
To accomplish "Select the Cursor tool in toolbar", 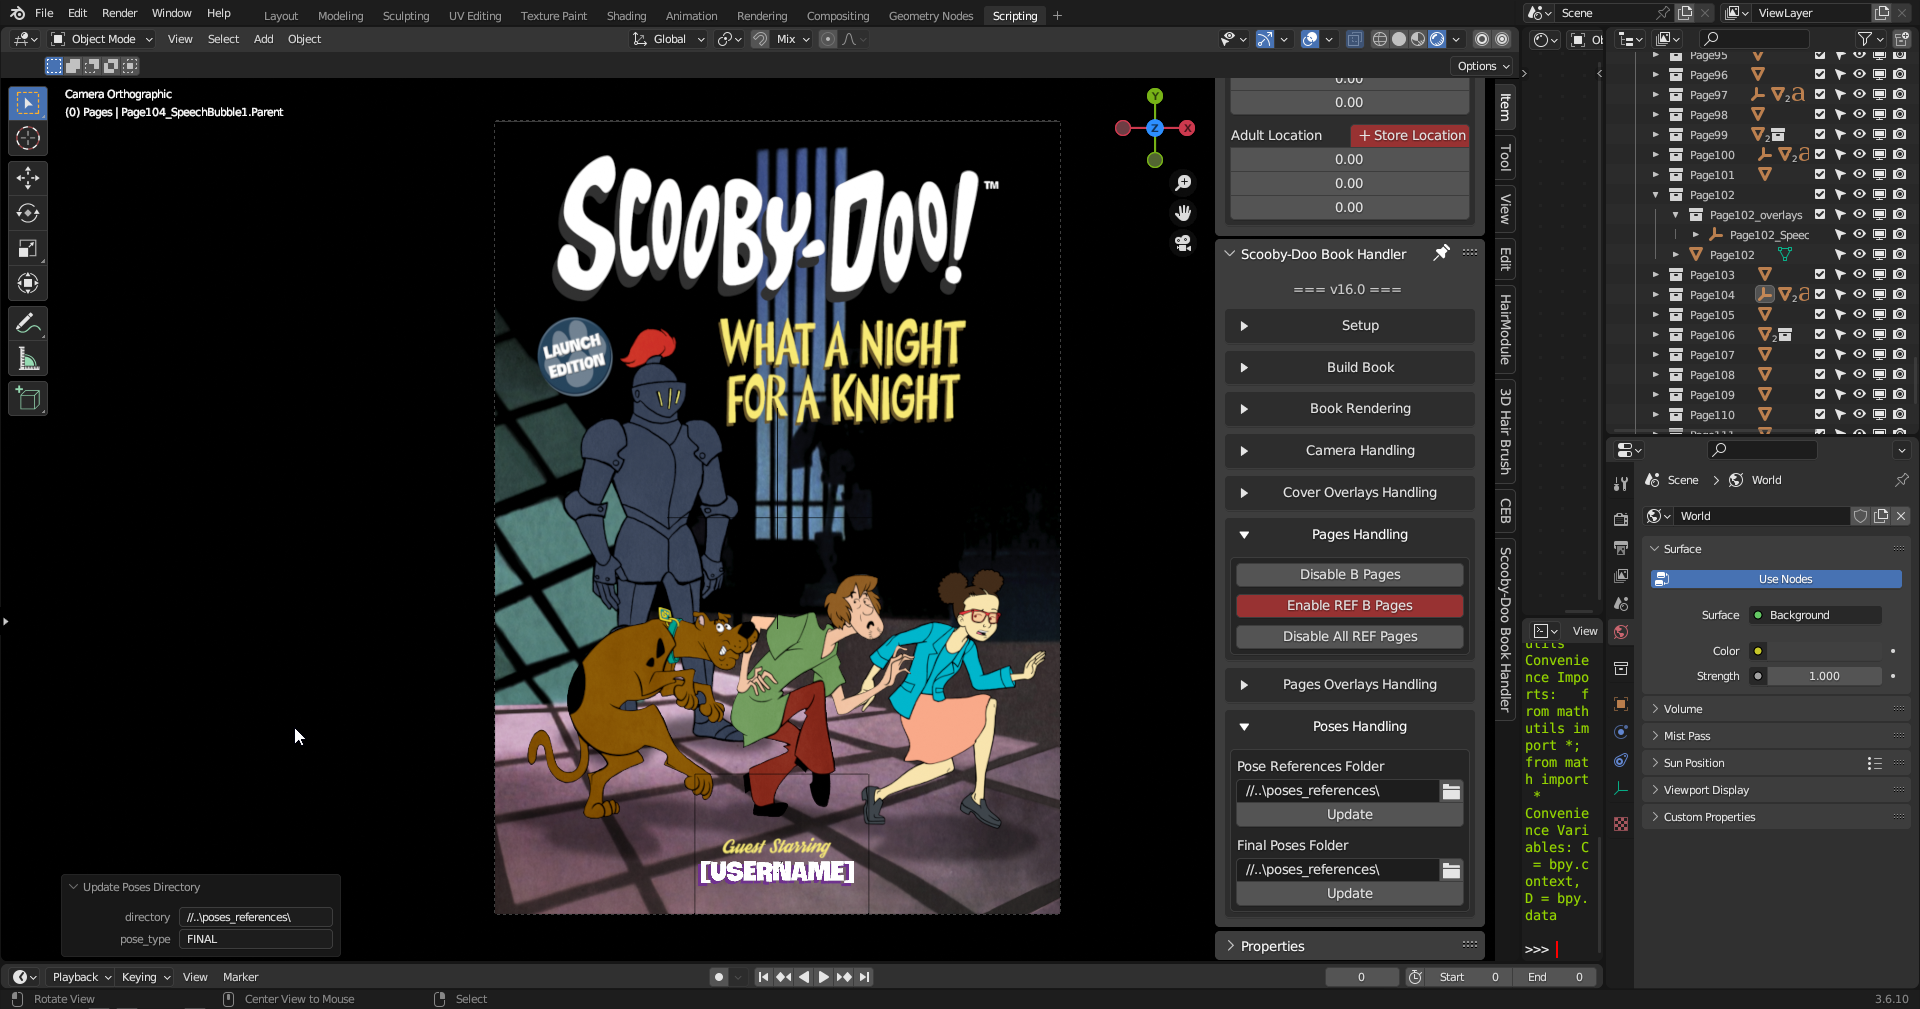I will 28,139.
